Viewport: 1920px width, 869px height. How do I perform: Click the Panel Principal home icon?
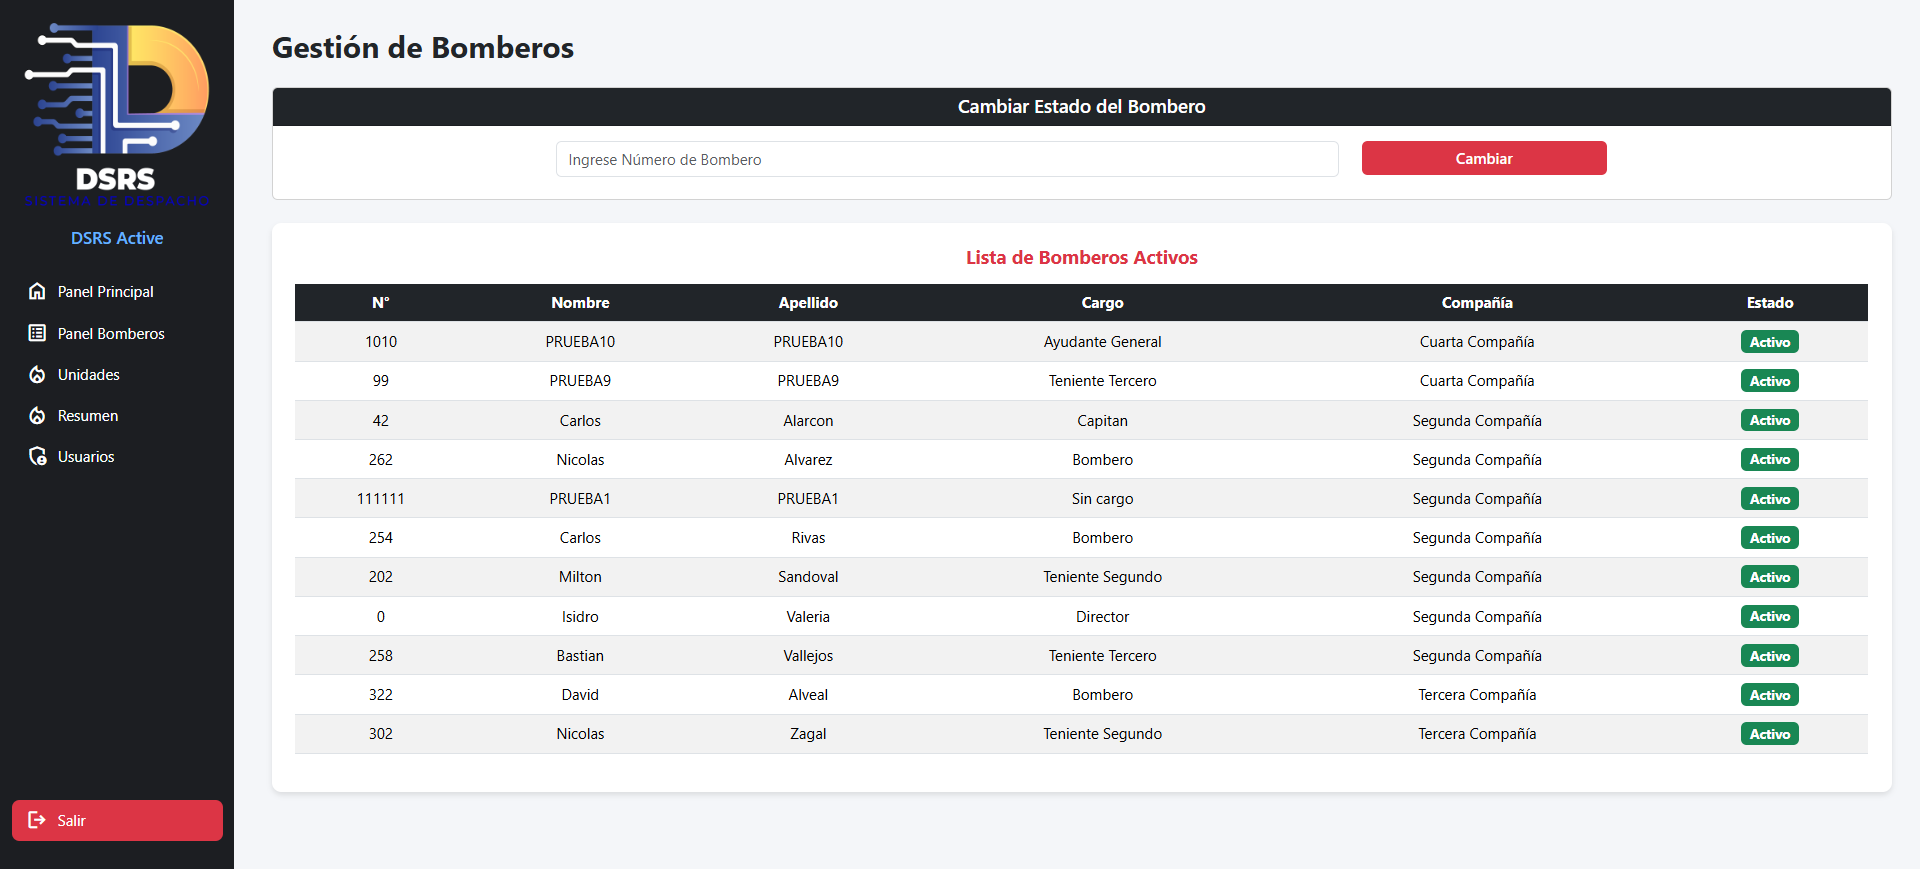(37, 291)
